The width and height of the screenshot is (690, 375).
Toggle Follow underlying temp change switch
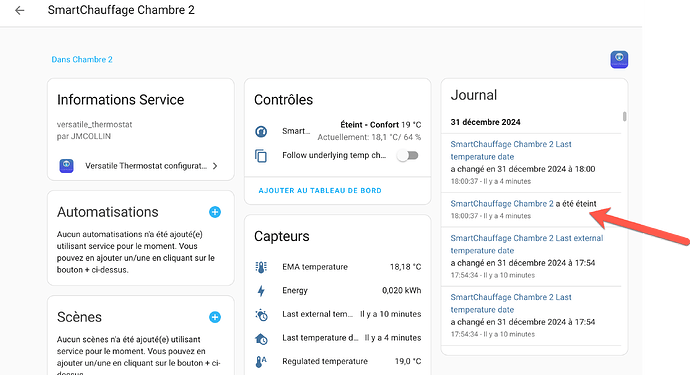coord(407,155)
